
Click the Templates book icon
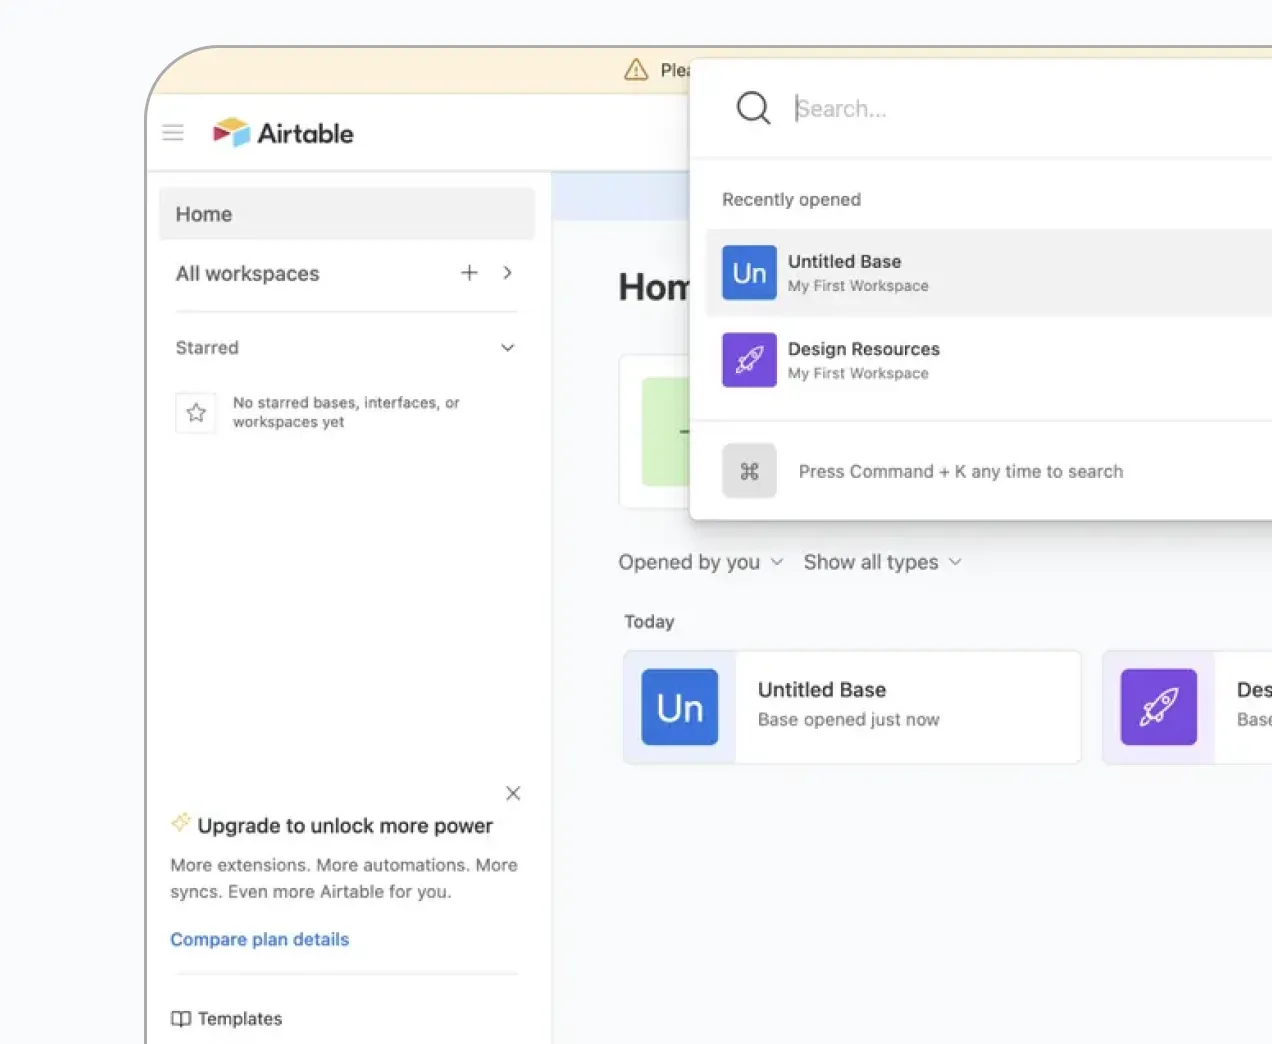point(181,1019)
